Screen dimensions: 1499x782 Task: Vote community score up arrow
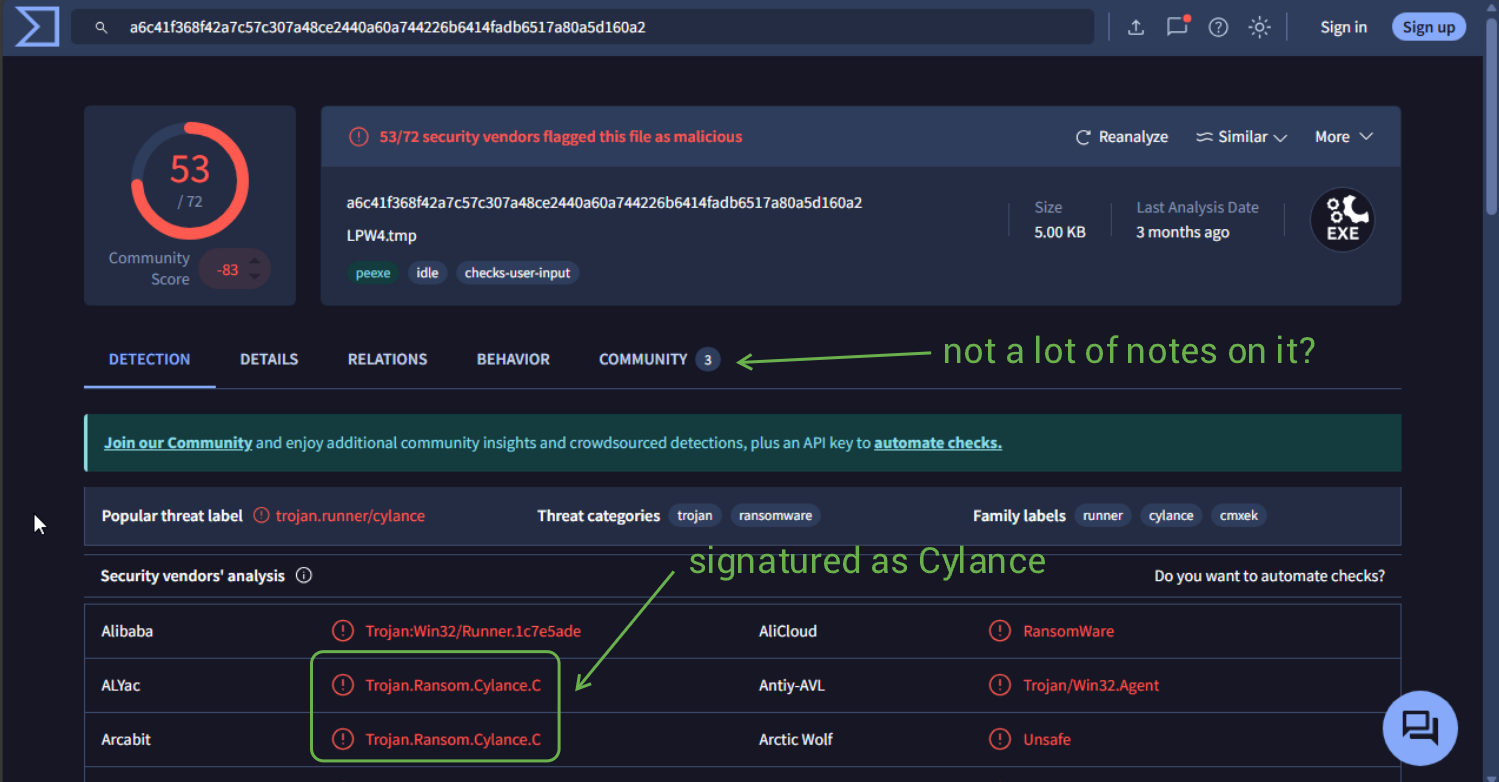(x=255, y=262)
